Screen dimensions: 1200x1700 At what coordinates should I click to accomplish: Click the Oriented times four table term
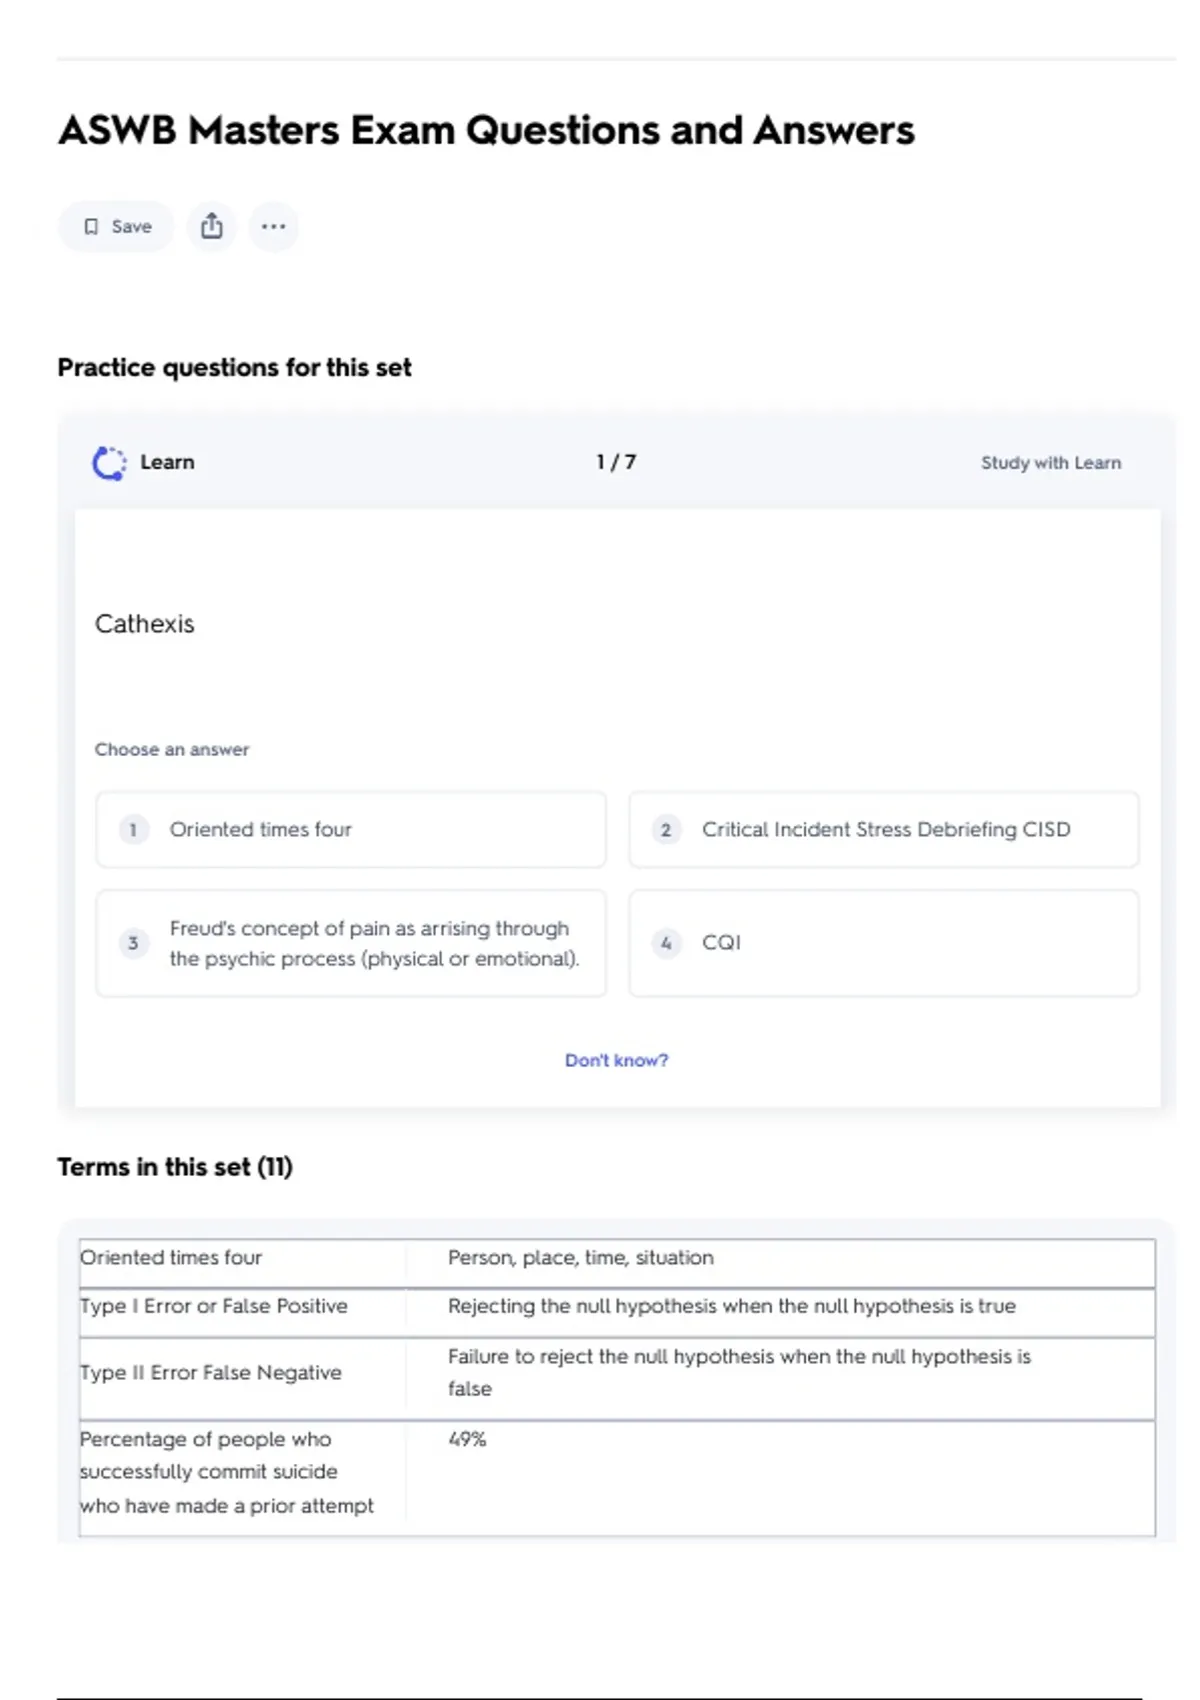click(x=171, y=1258)
